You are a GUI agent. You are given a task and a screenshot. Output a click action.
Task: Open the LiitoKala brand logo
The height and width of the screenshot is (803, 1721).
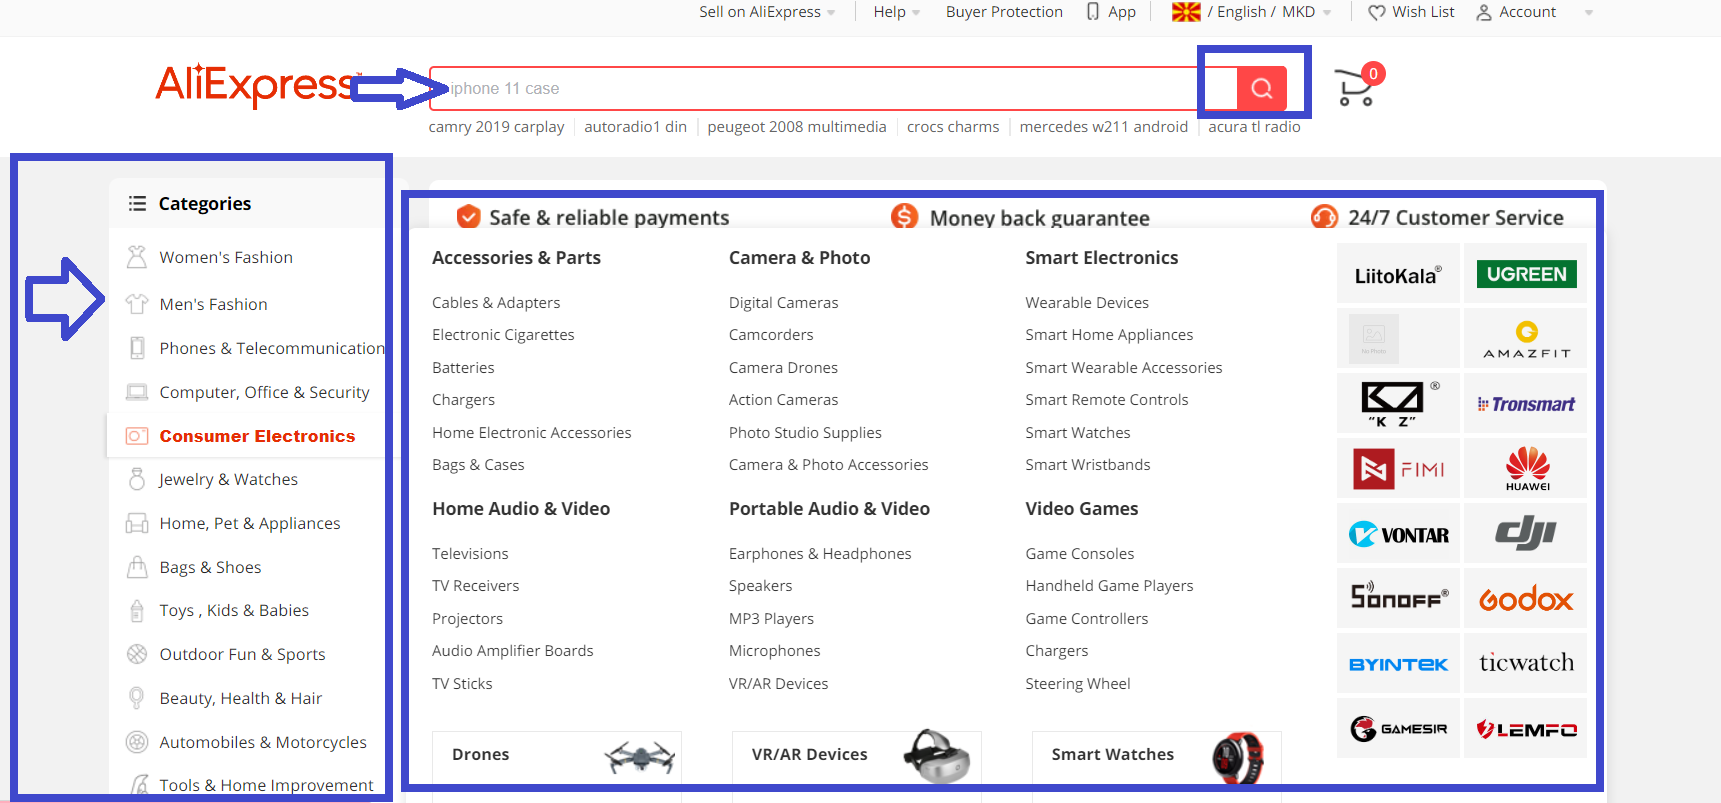[1398, 274]
